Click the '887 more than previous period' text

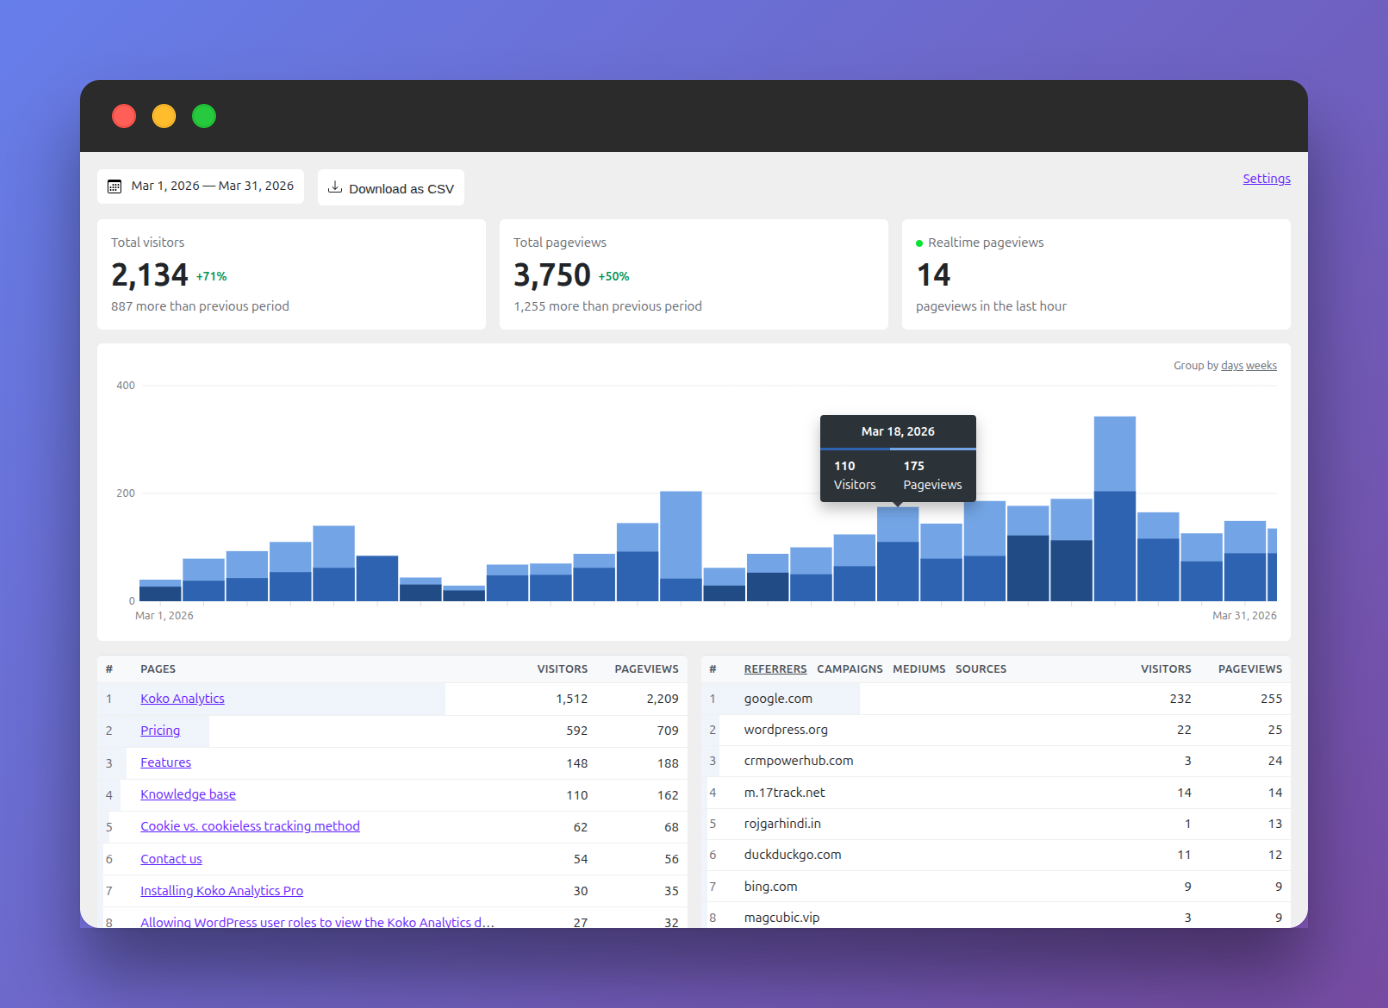[200, 307]
